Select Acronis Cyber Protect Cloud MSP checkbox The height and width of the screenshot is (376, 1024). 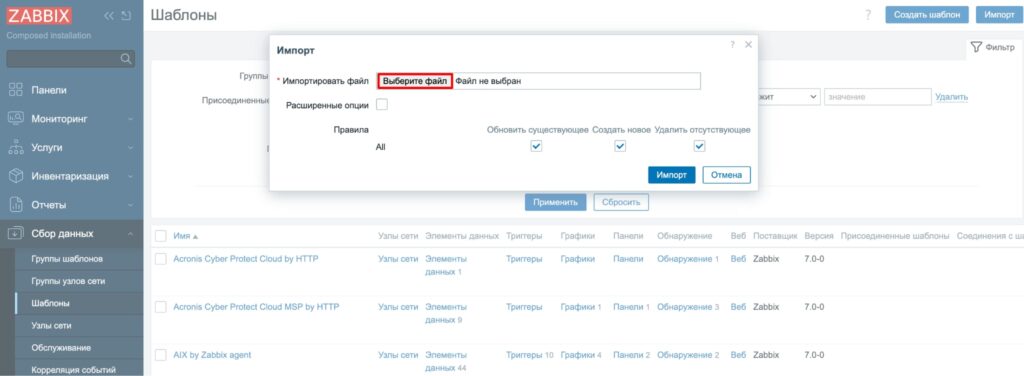click(161, 307)
